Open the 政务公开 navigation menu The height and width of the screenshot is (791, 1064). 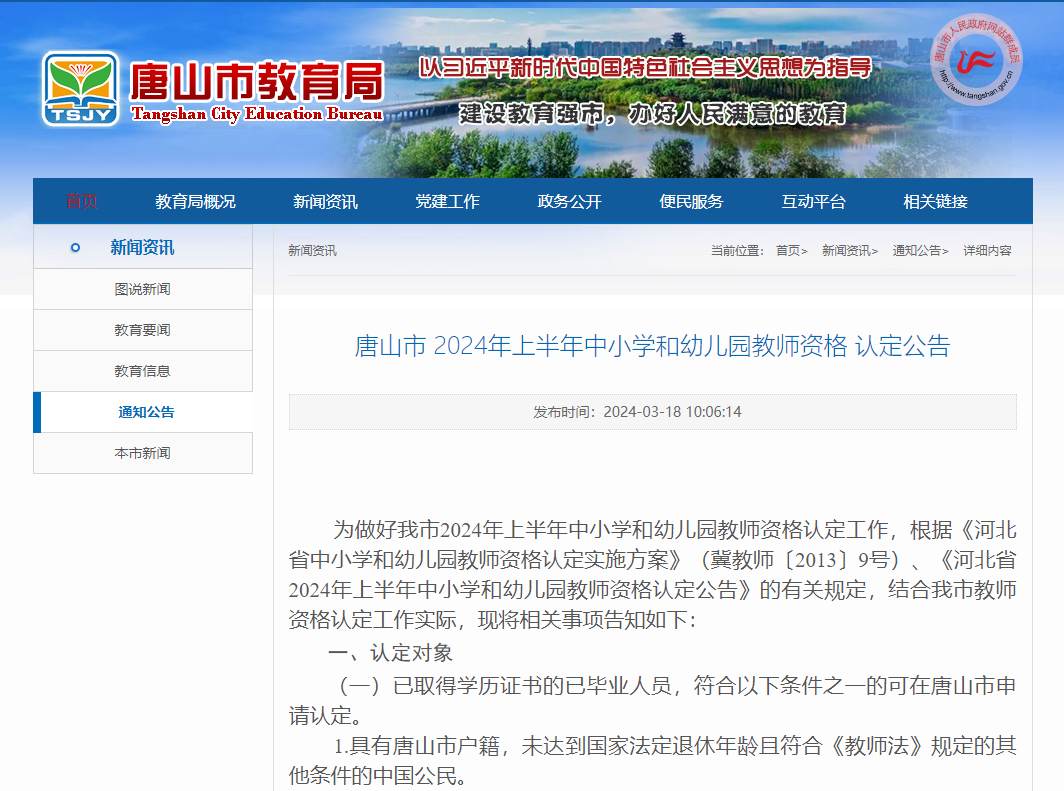coord(573,200)
